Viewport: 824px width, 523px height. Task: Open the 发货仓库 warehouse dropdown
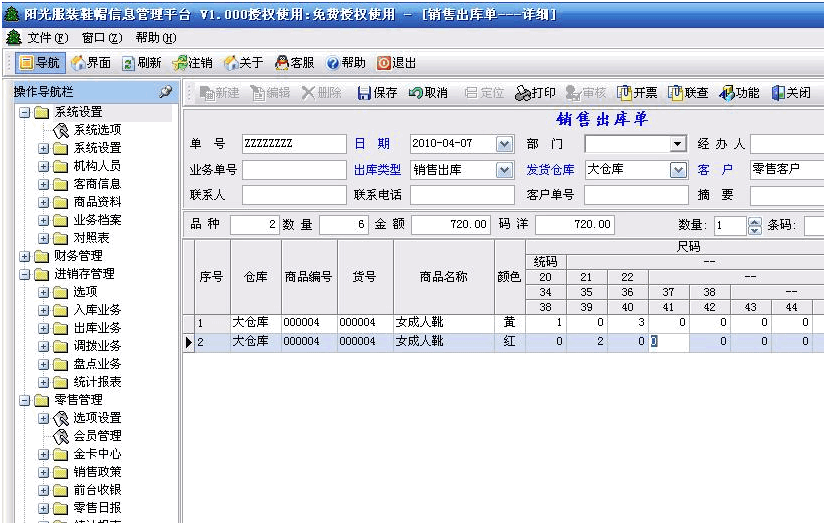click(x=678, y=170)
